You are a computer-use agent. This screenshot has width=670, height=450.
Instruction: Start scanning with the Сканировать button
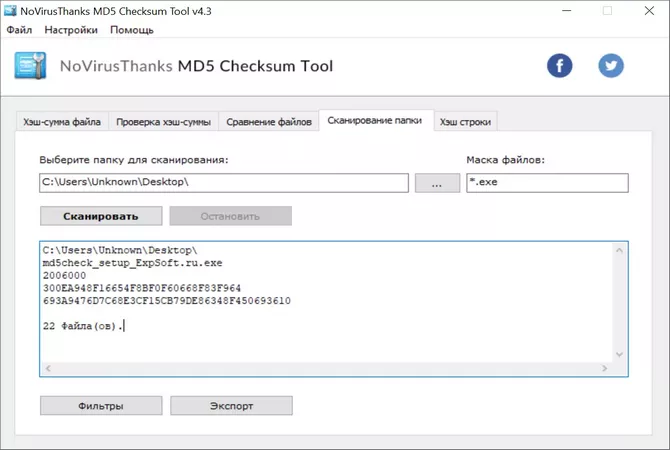[x=101, y=216]
